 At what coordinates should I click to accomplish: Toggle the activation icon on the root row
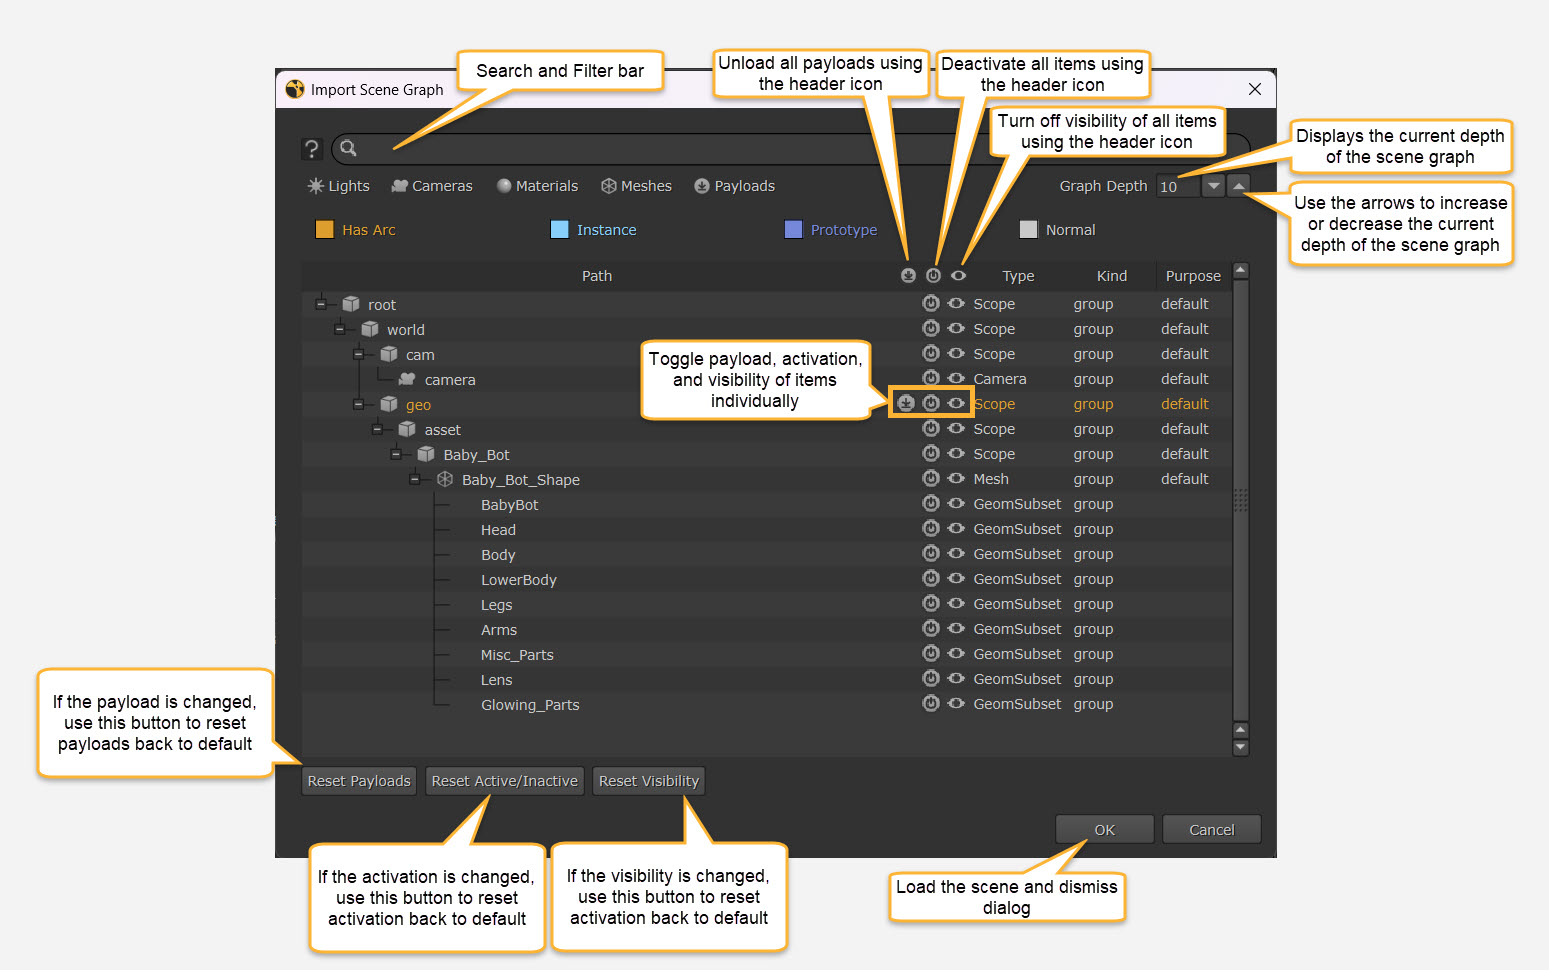[931, 303]
